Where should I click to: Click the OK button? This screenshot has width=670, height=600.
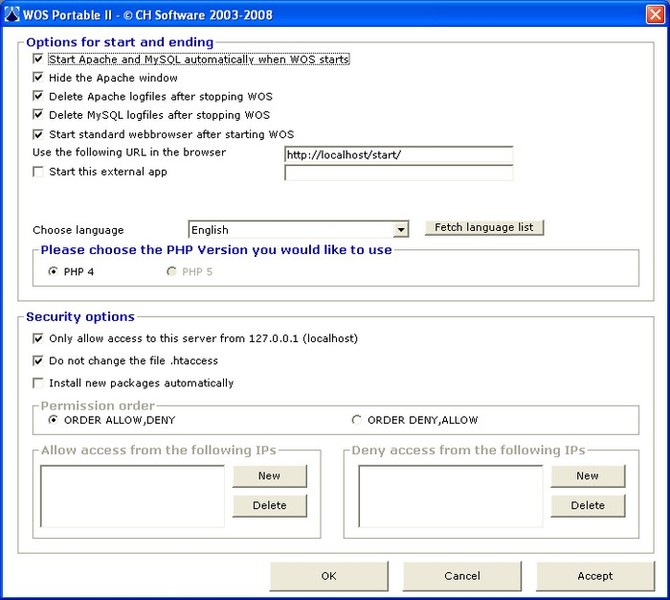pyautogui.click(x=329, y=576)
